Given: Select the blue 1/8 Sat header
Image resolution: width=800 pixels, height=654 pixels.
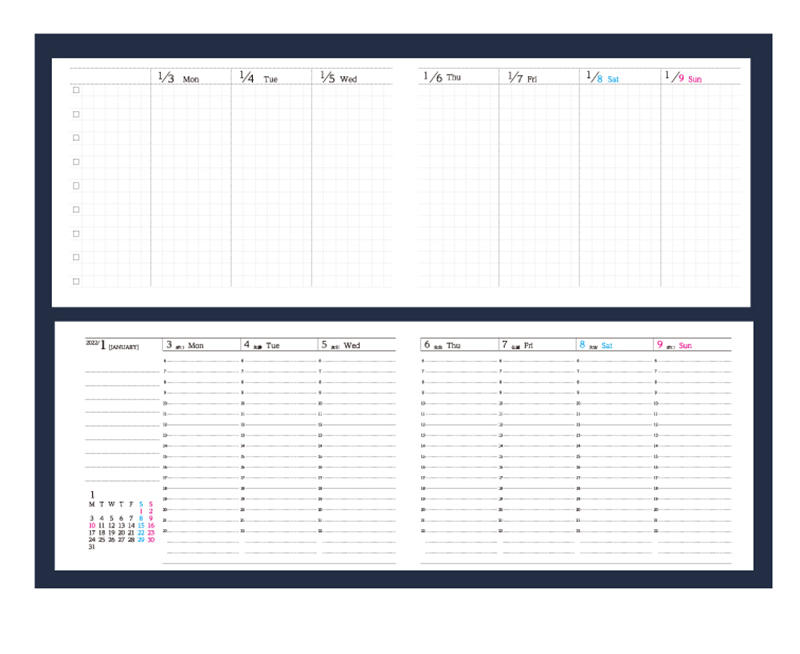Looking at the screenshot, I should [x=602, y=77].
